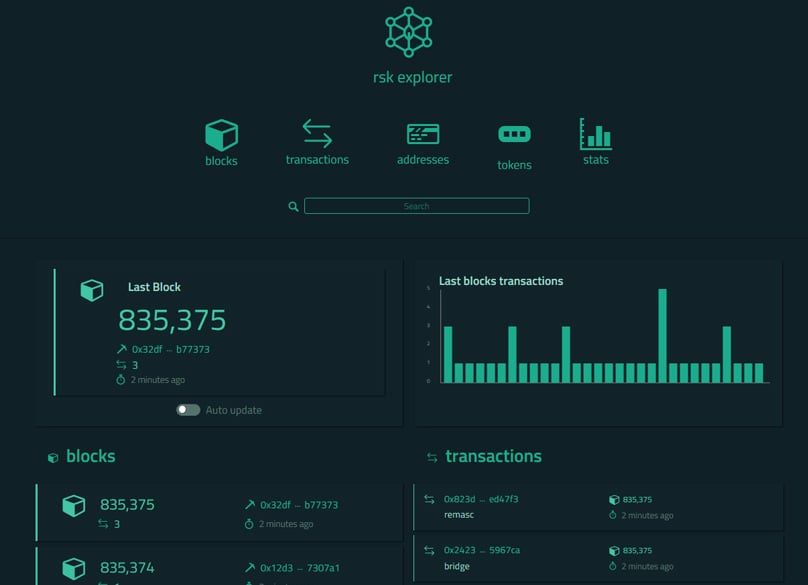Viewport: 808px width, 585px height.
Task: Click the 'bridge' transaction label
Action: 457,566
